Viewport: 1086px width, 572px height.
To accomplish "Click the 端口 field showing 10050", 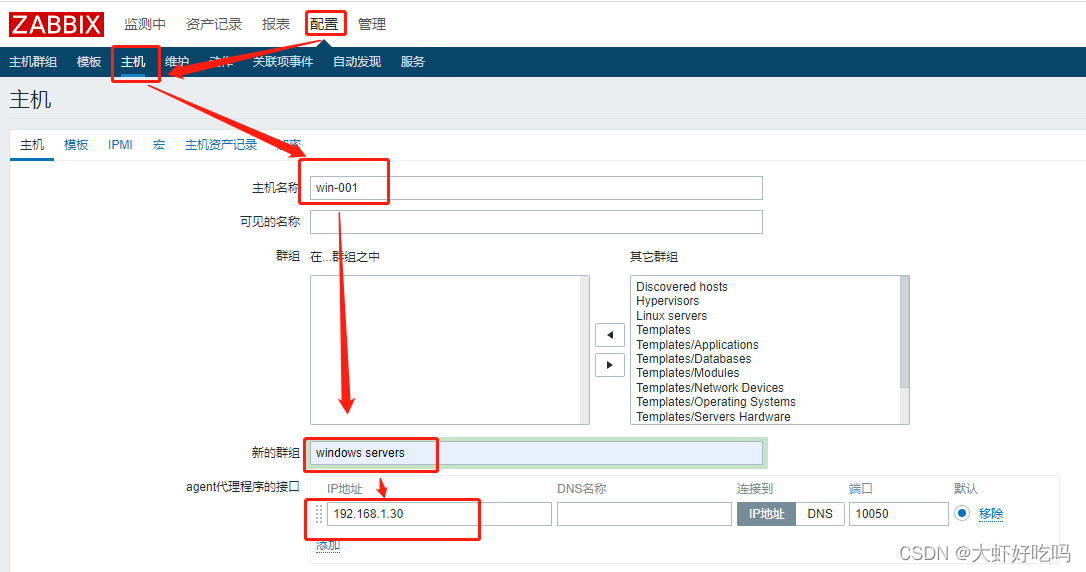I will [x=898, y=514].
